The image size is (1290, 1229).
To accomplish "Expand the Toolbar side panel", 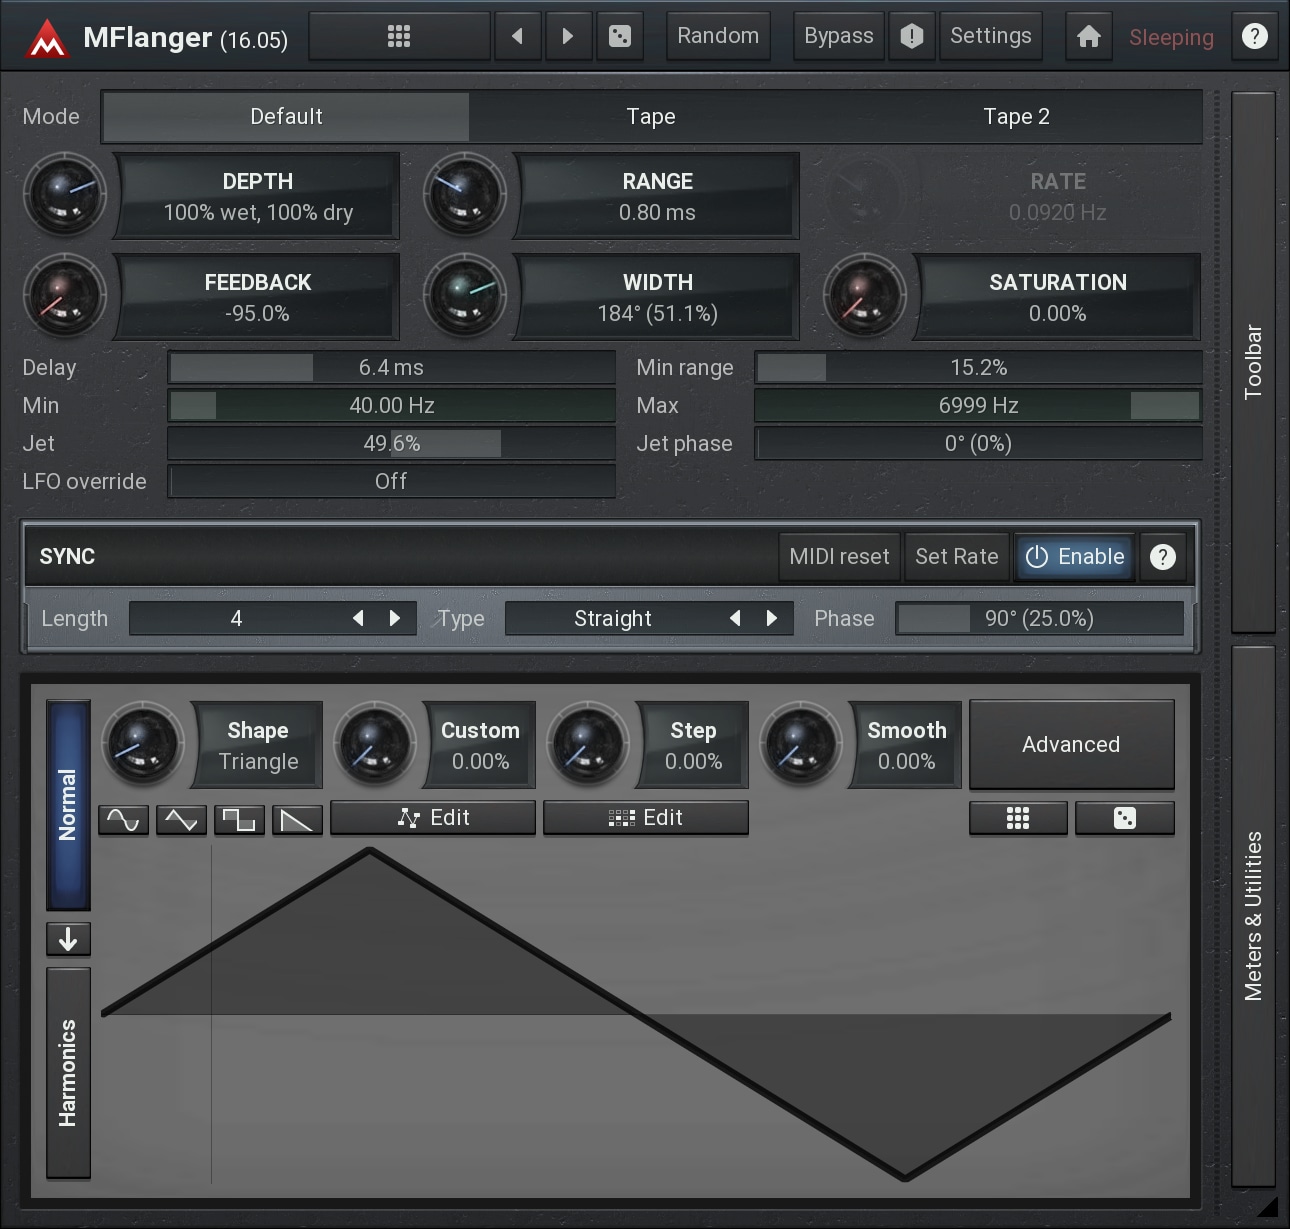I will [x=1253, y=362].
